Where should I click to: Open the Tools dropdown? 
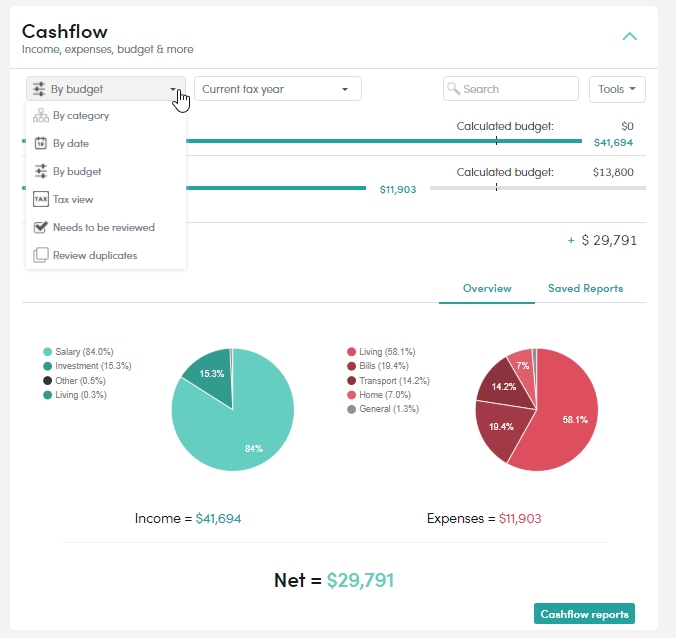coord(617,89)
